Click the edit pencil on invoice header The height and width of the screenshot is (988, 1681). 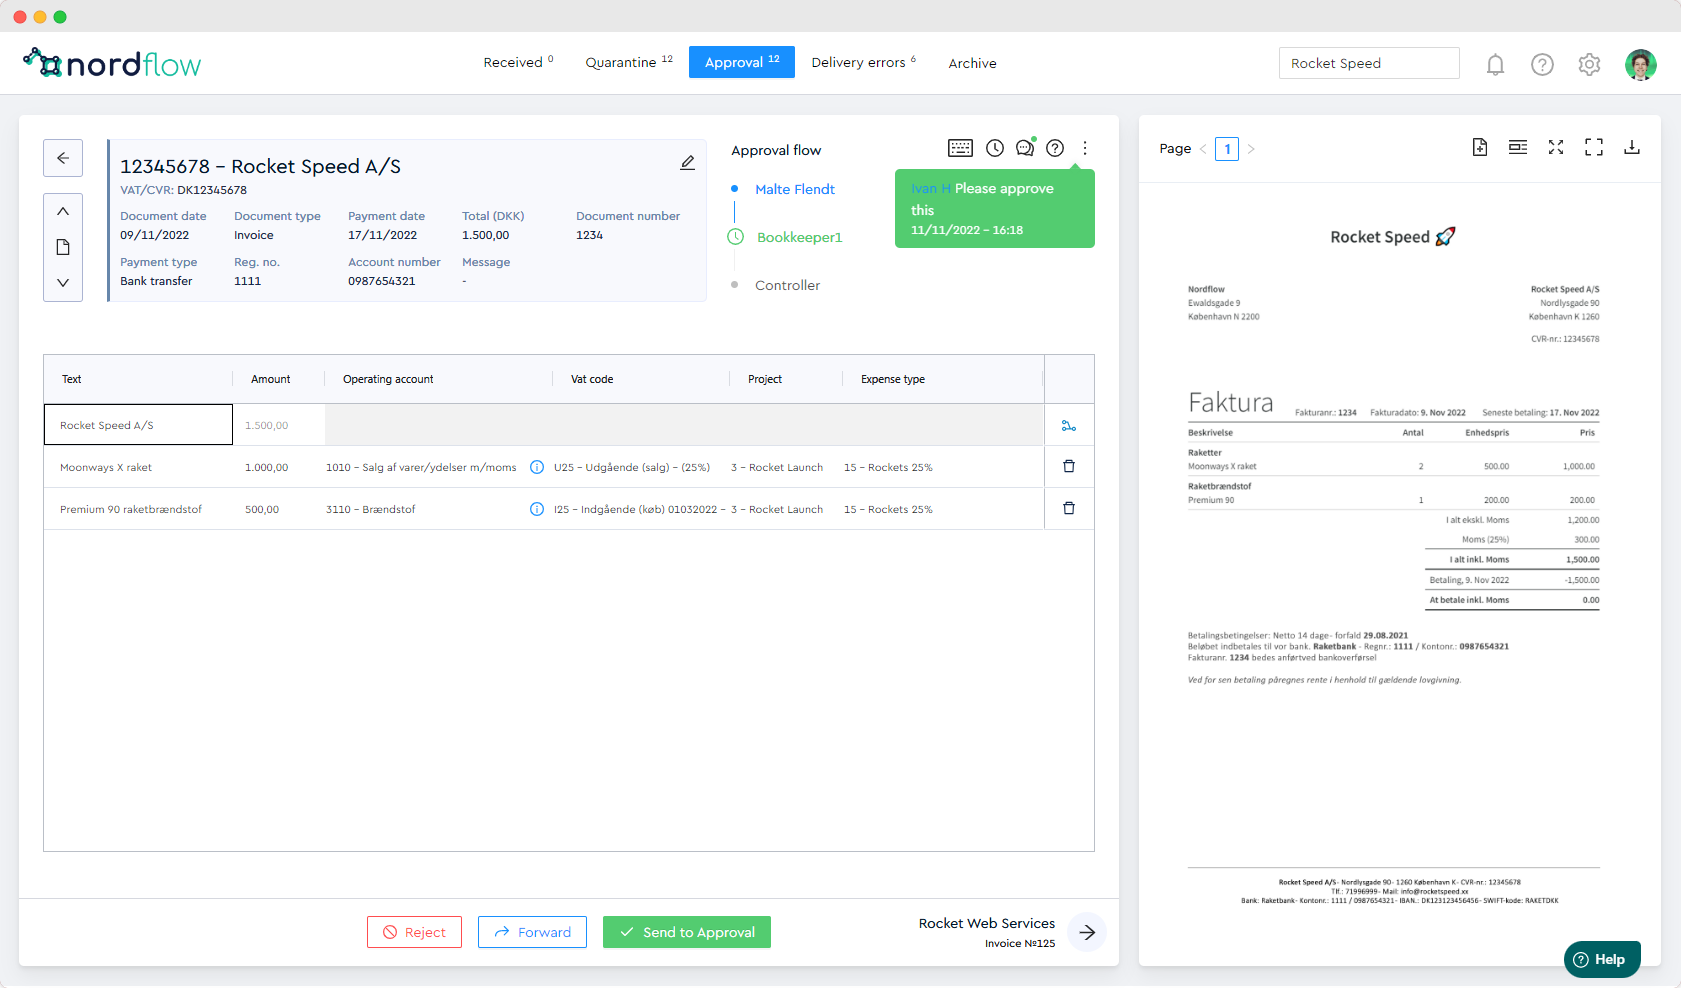(688, 163)
